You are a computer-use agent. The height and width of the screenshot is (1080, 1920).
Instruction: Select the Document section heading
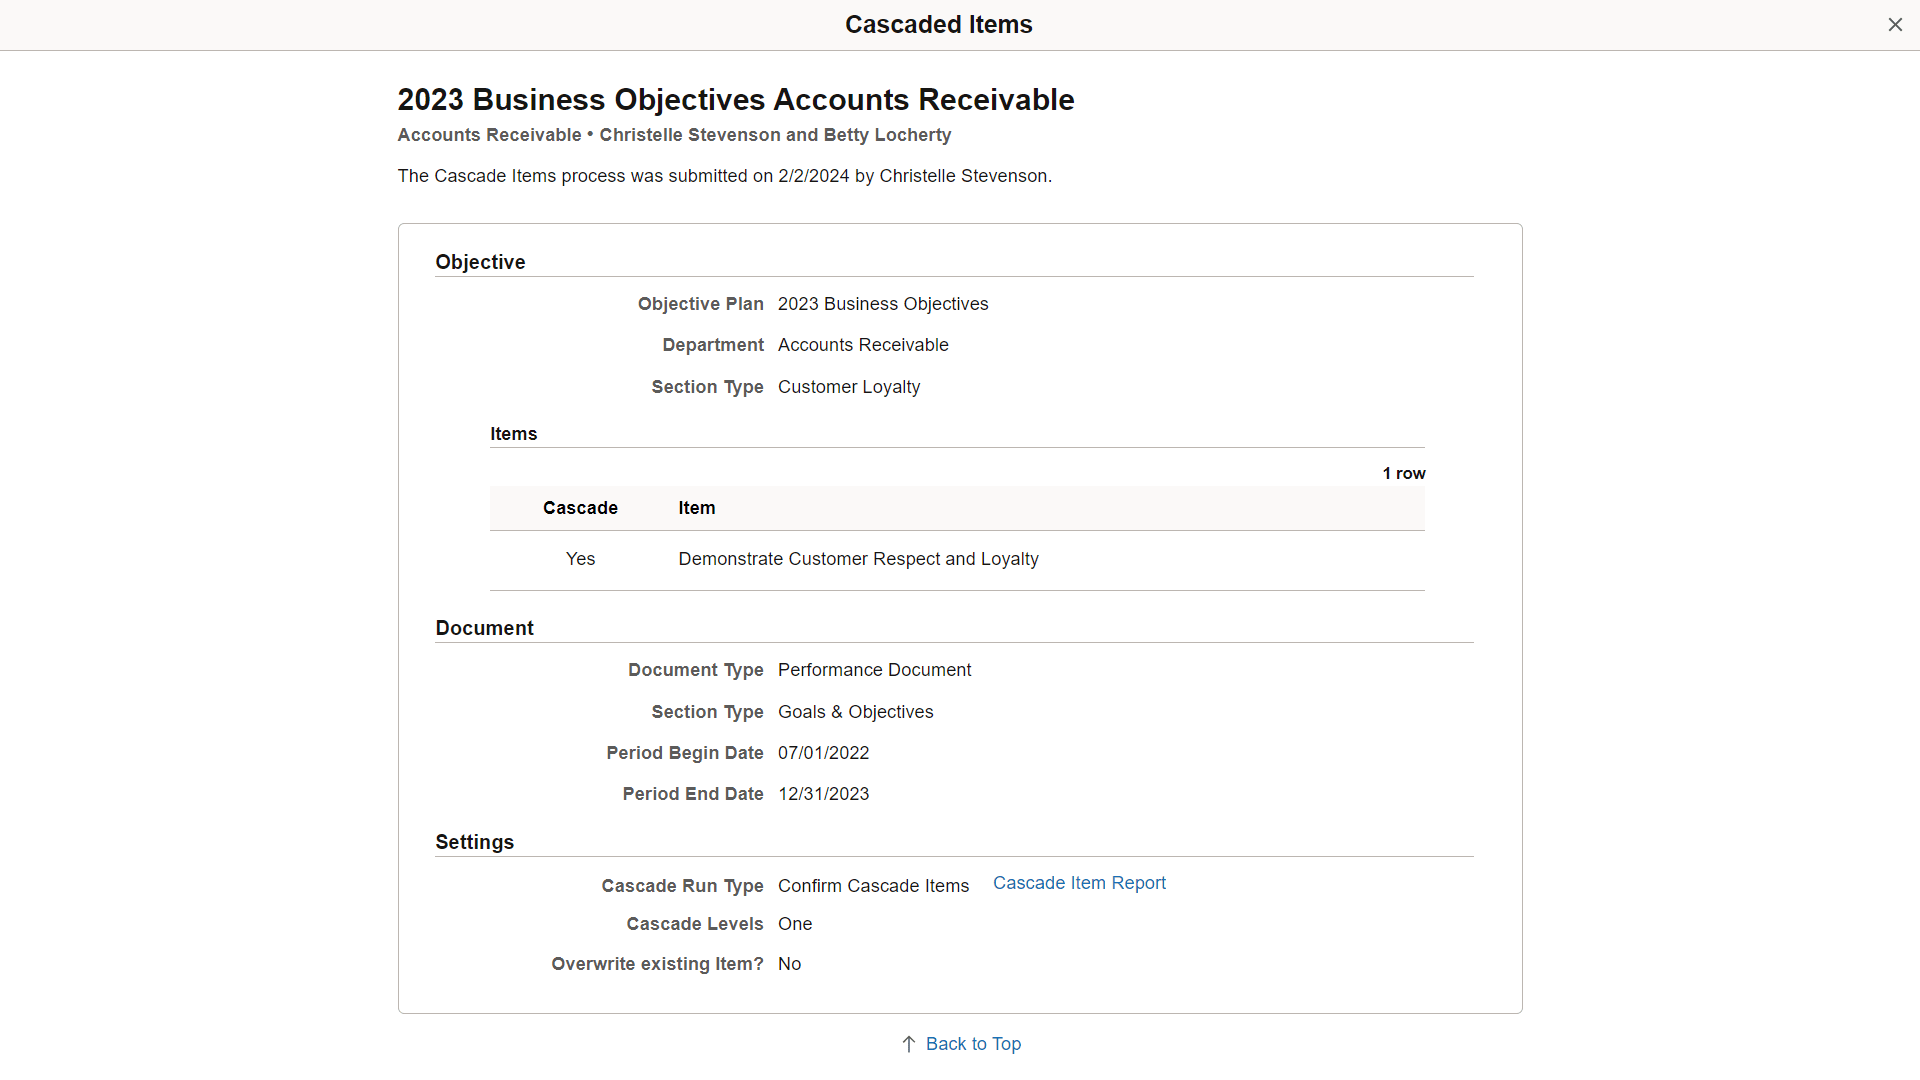484,627
